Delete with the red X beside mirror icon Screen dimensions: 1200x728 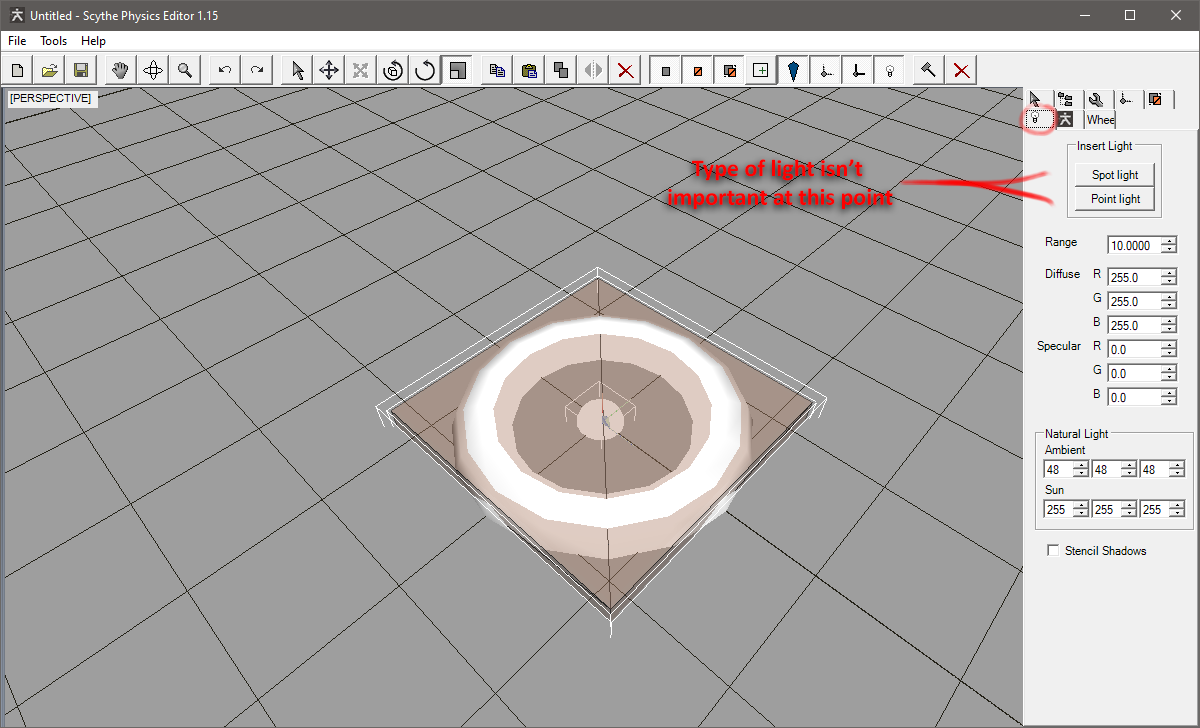tap(625, 70)
